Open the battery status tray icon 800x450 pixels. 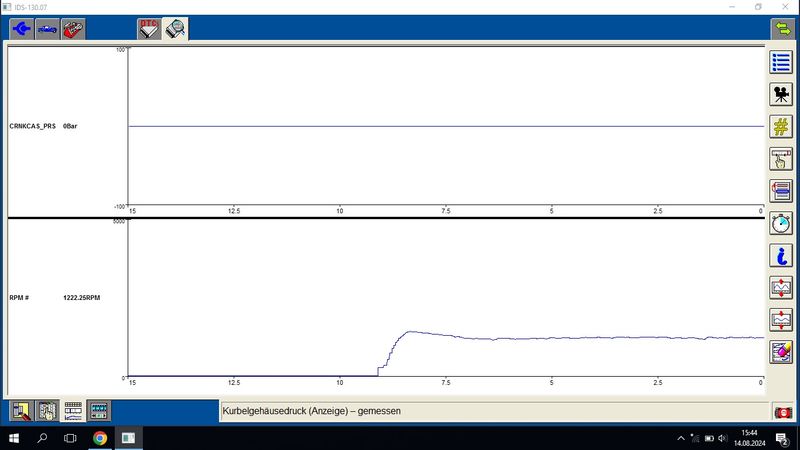(709, 438)
